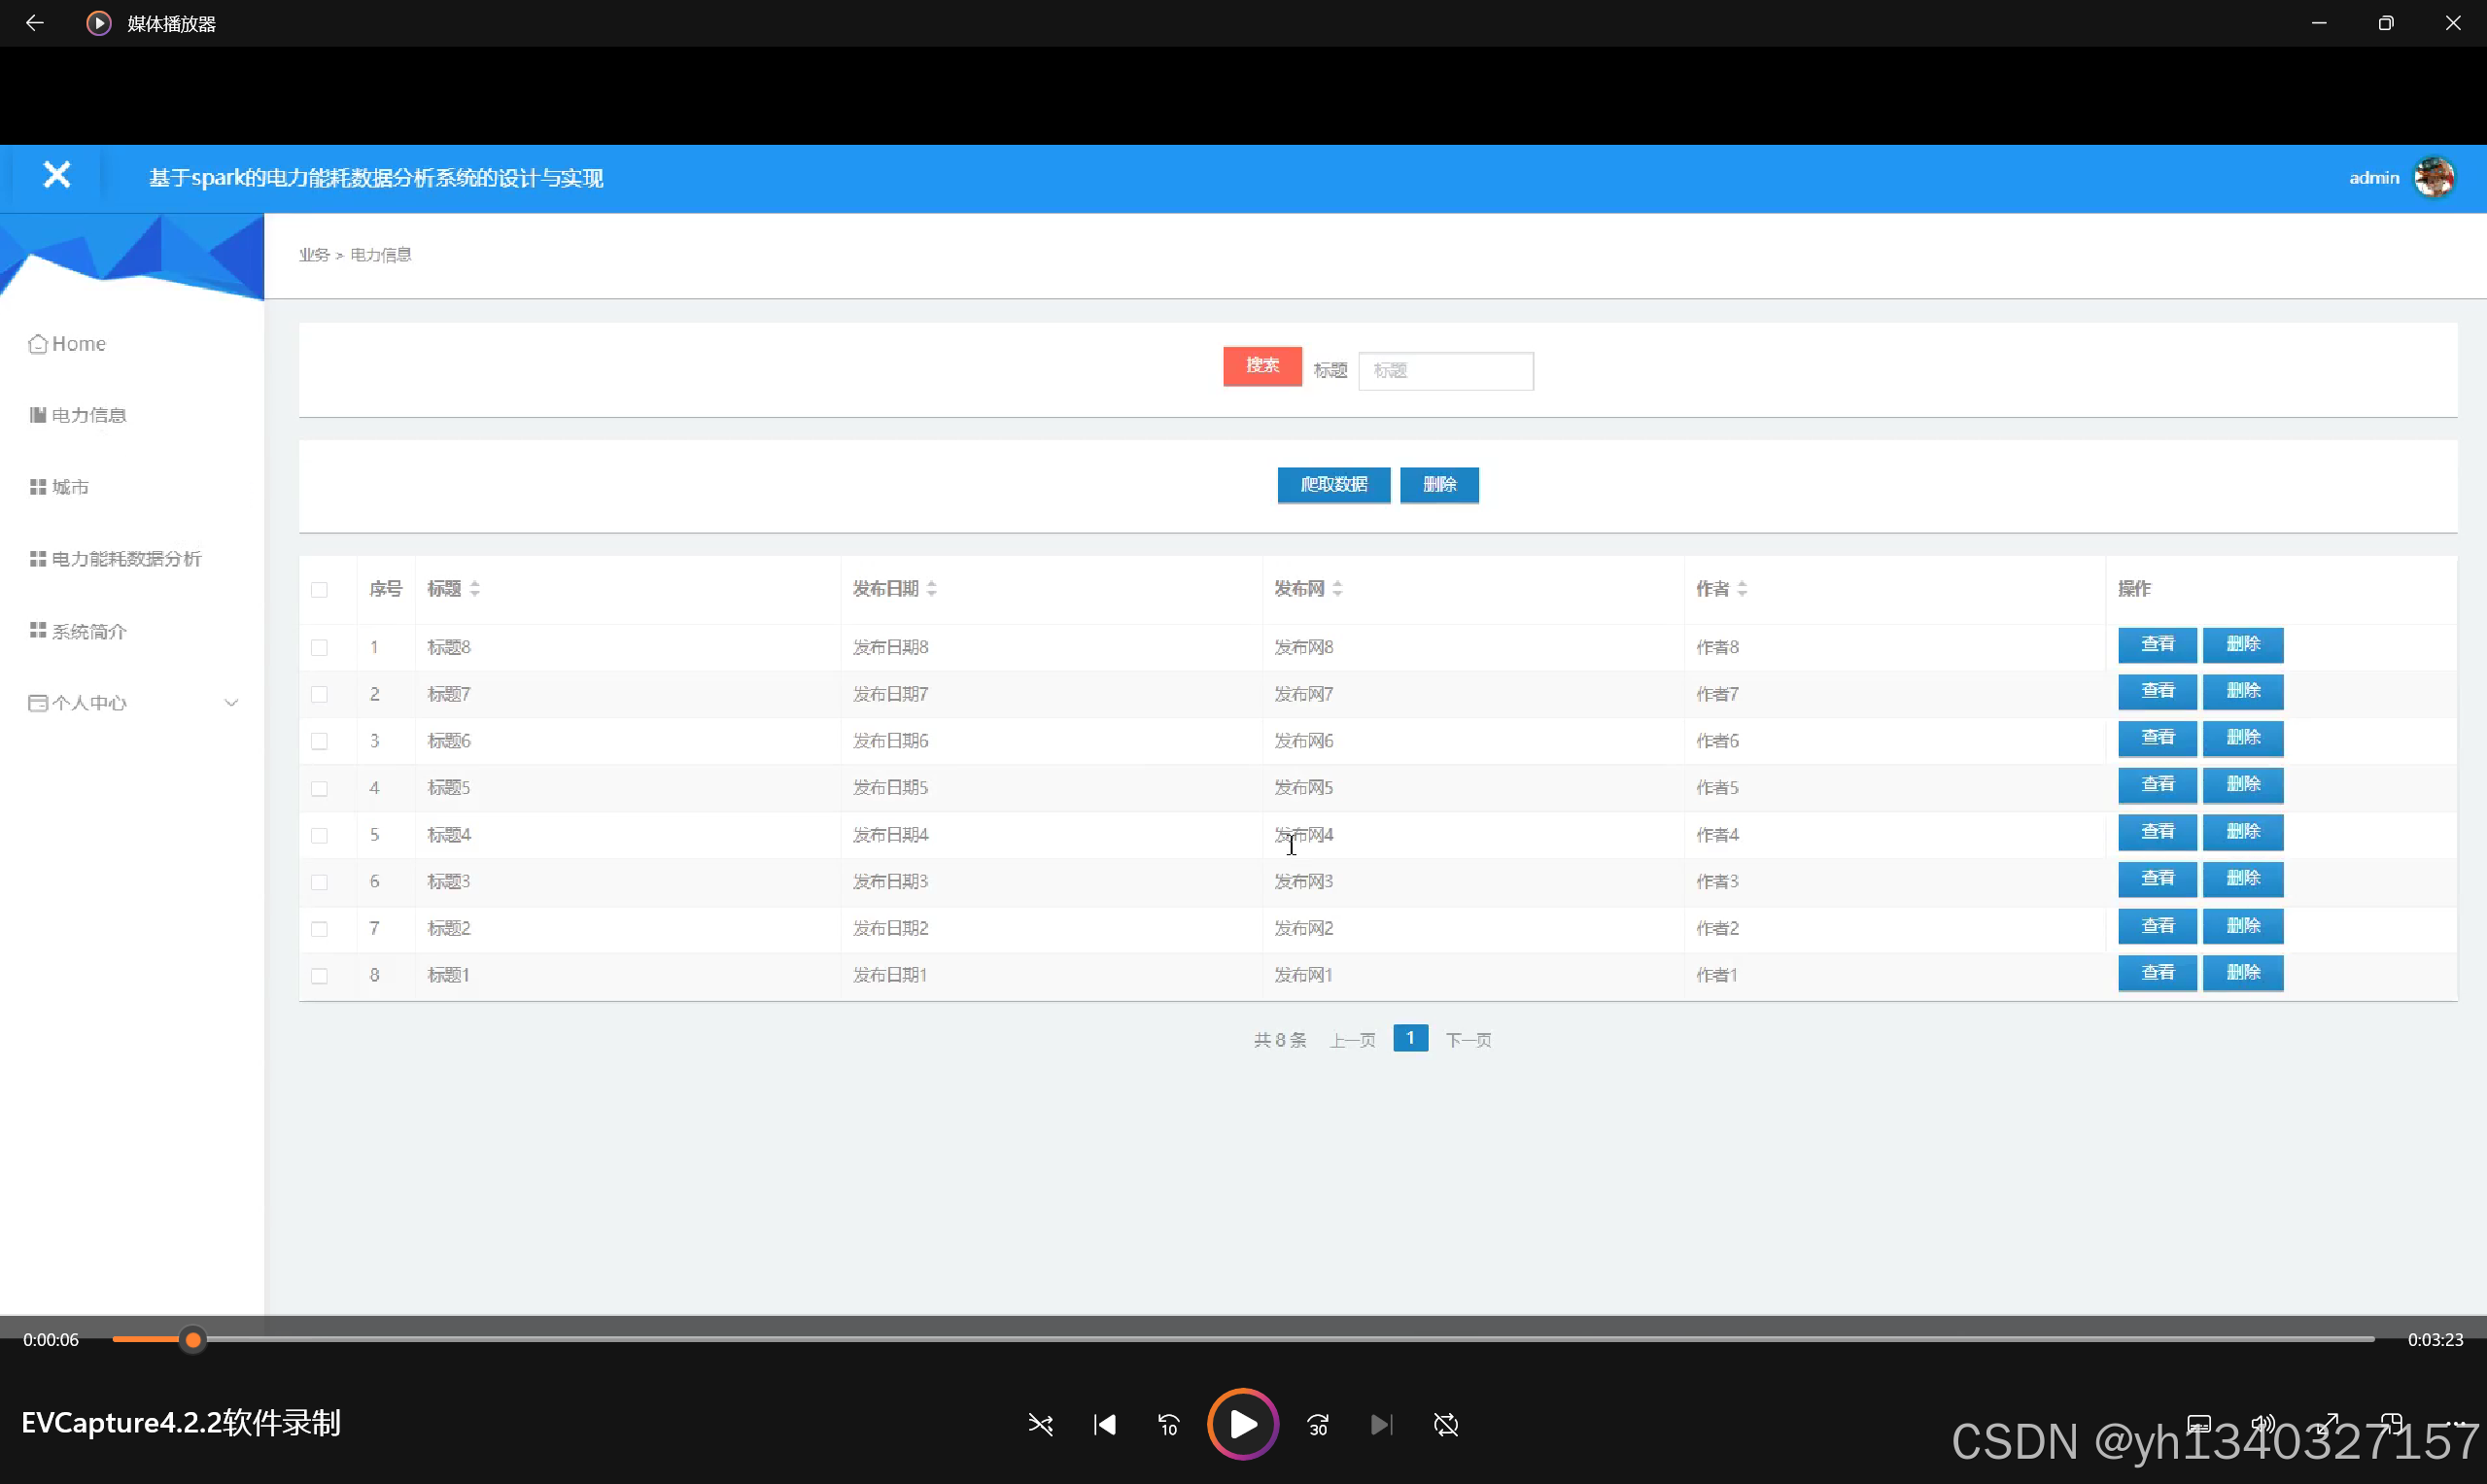Sort table by 作者 column arrows
Viewport: 2487px width, 1484px height.
pyautogui.click(x=1742, y=589)
